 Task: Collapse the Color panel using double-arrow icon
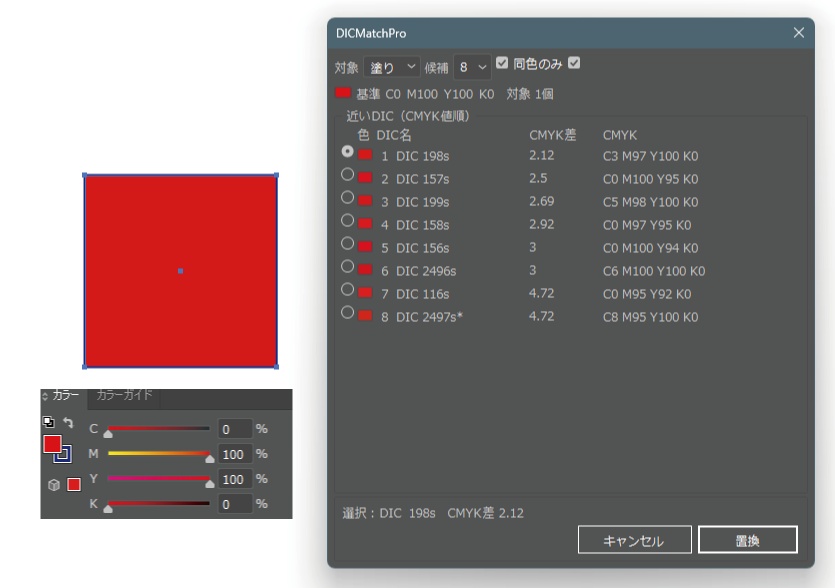point(45,396)
